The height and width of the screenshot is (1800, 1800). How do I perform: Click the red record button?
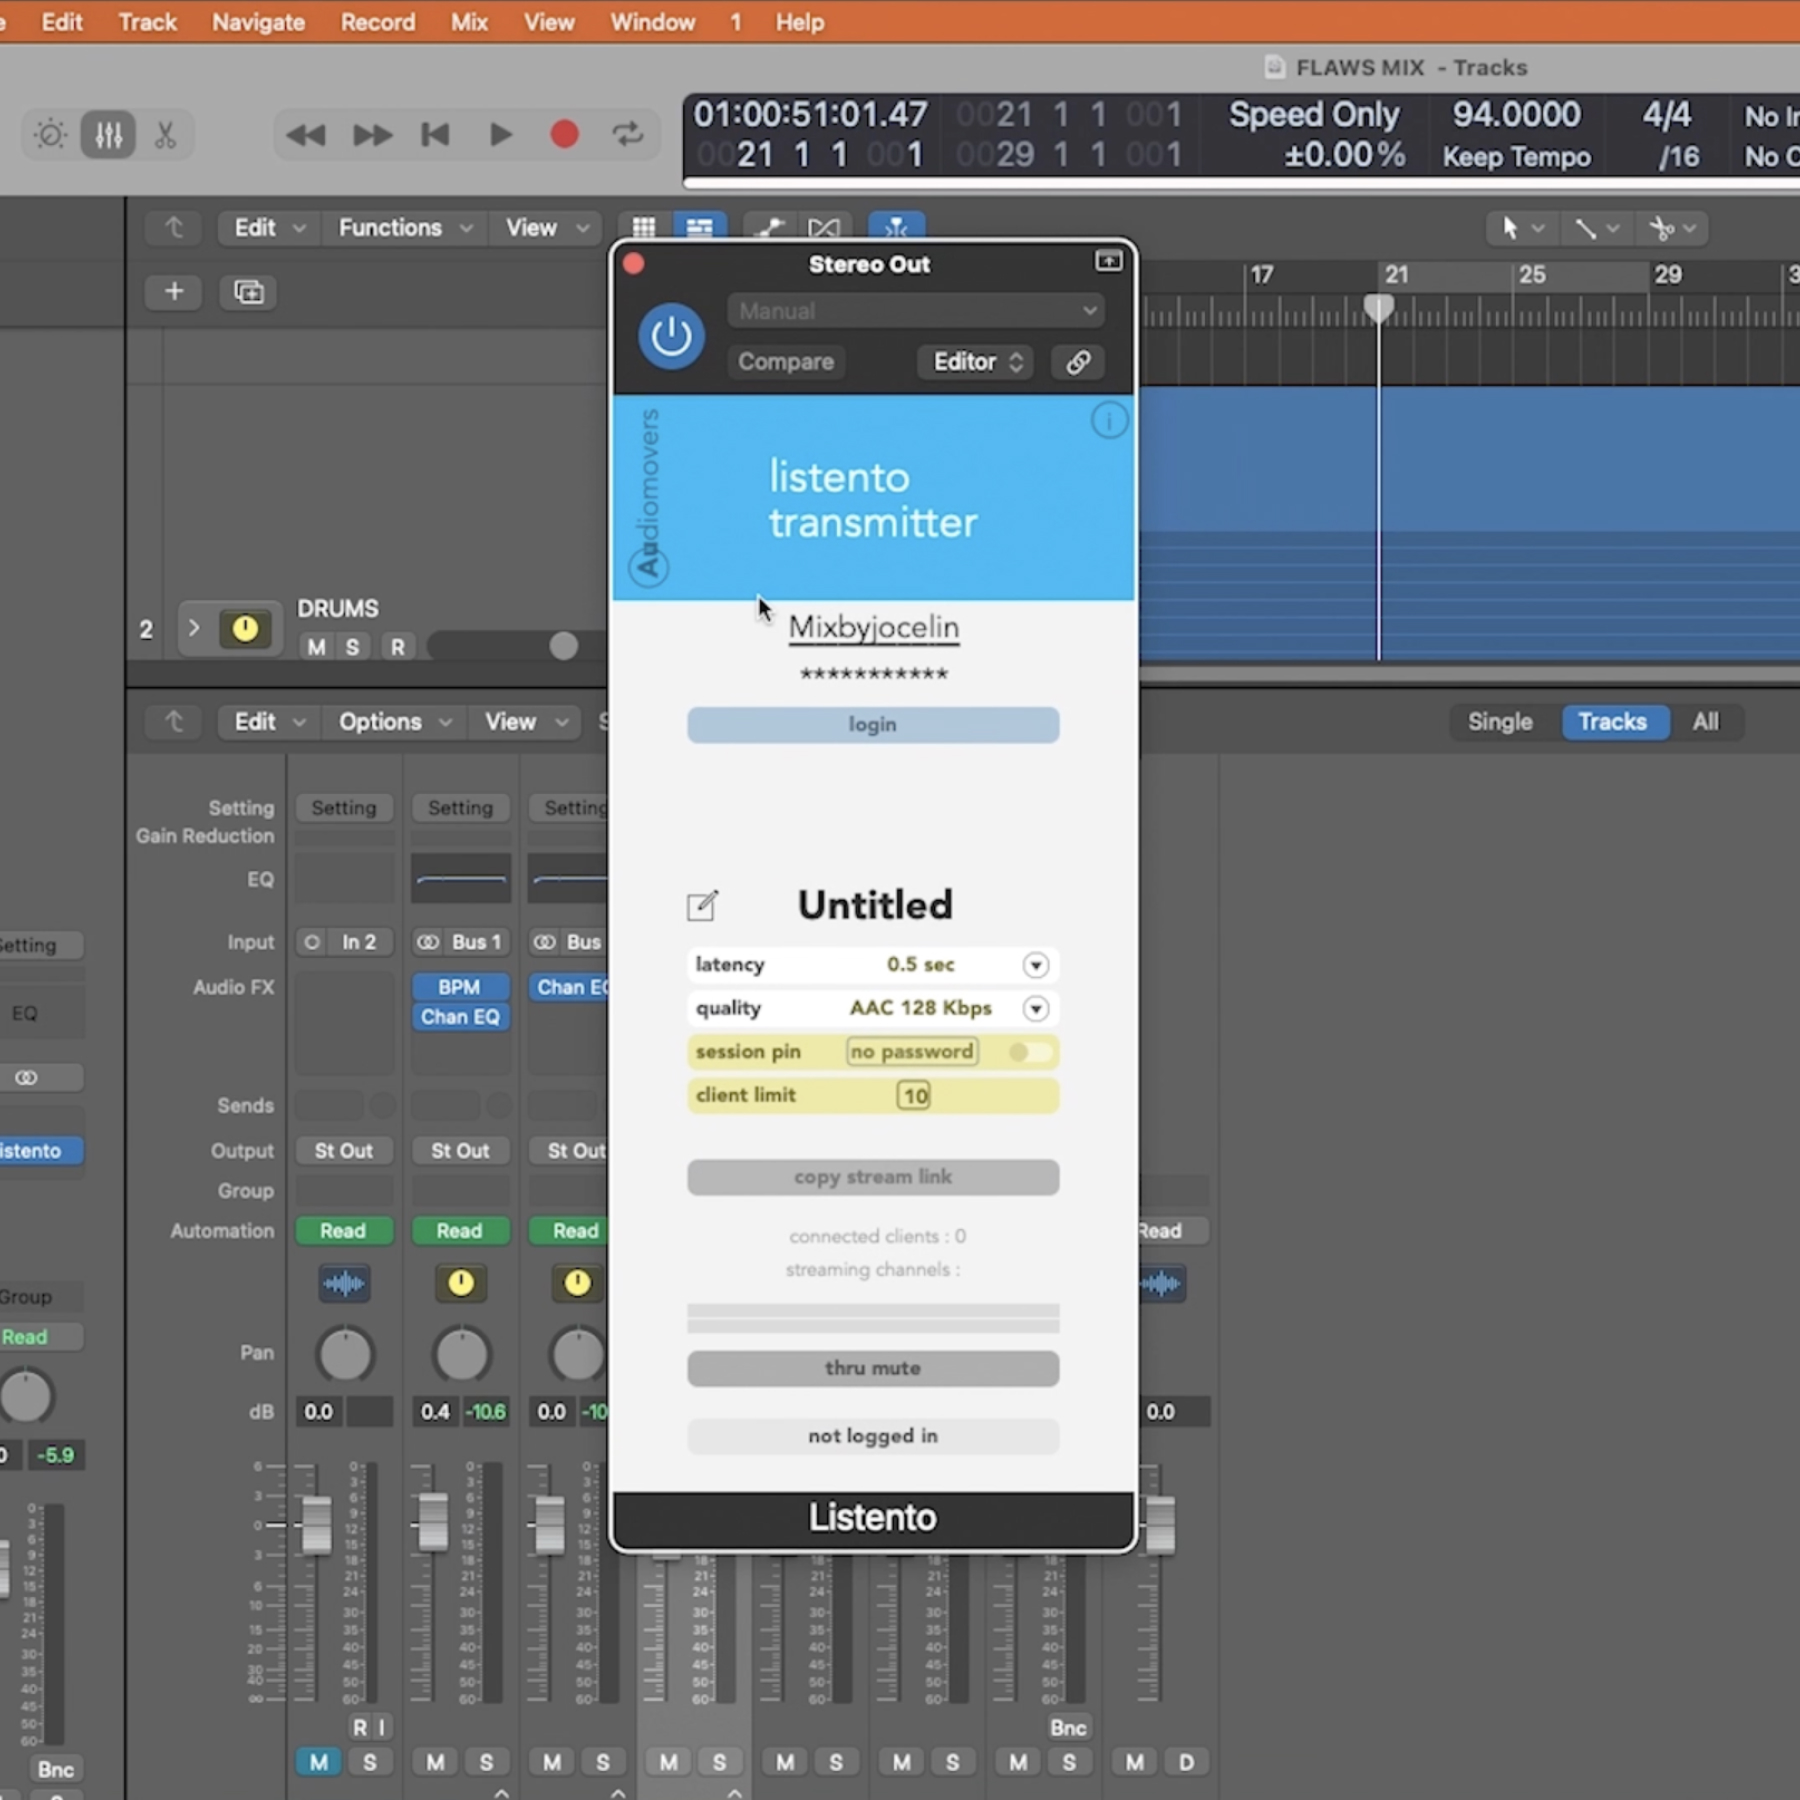(565, 134)
